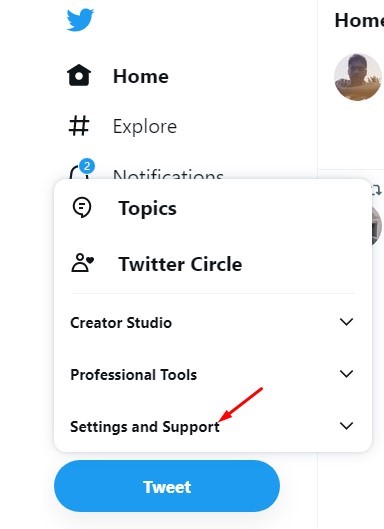Click the retweet icon near the popup edge
The image size is (384, 529).
coord(377,190)
